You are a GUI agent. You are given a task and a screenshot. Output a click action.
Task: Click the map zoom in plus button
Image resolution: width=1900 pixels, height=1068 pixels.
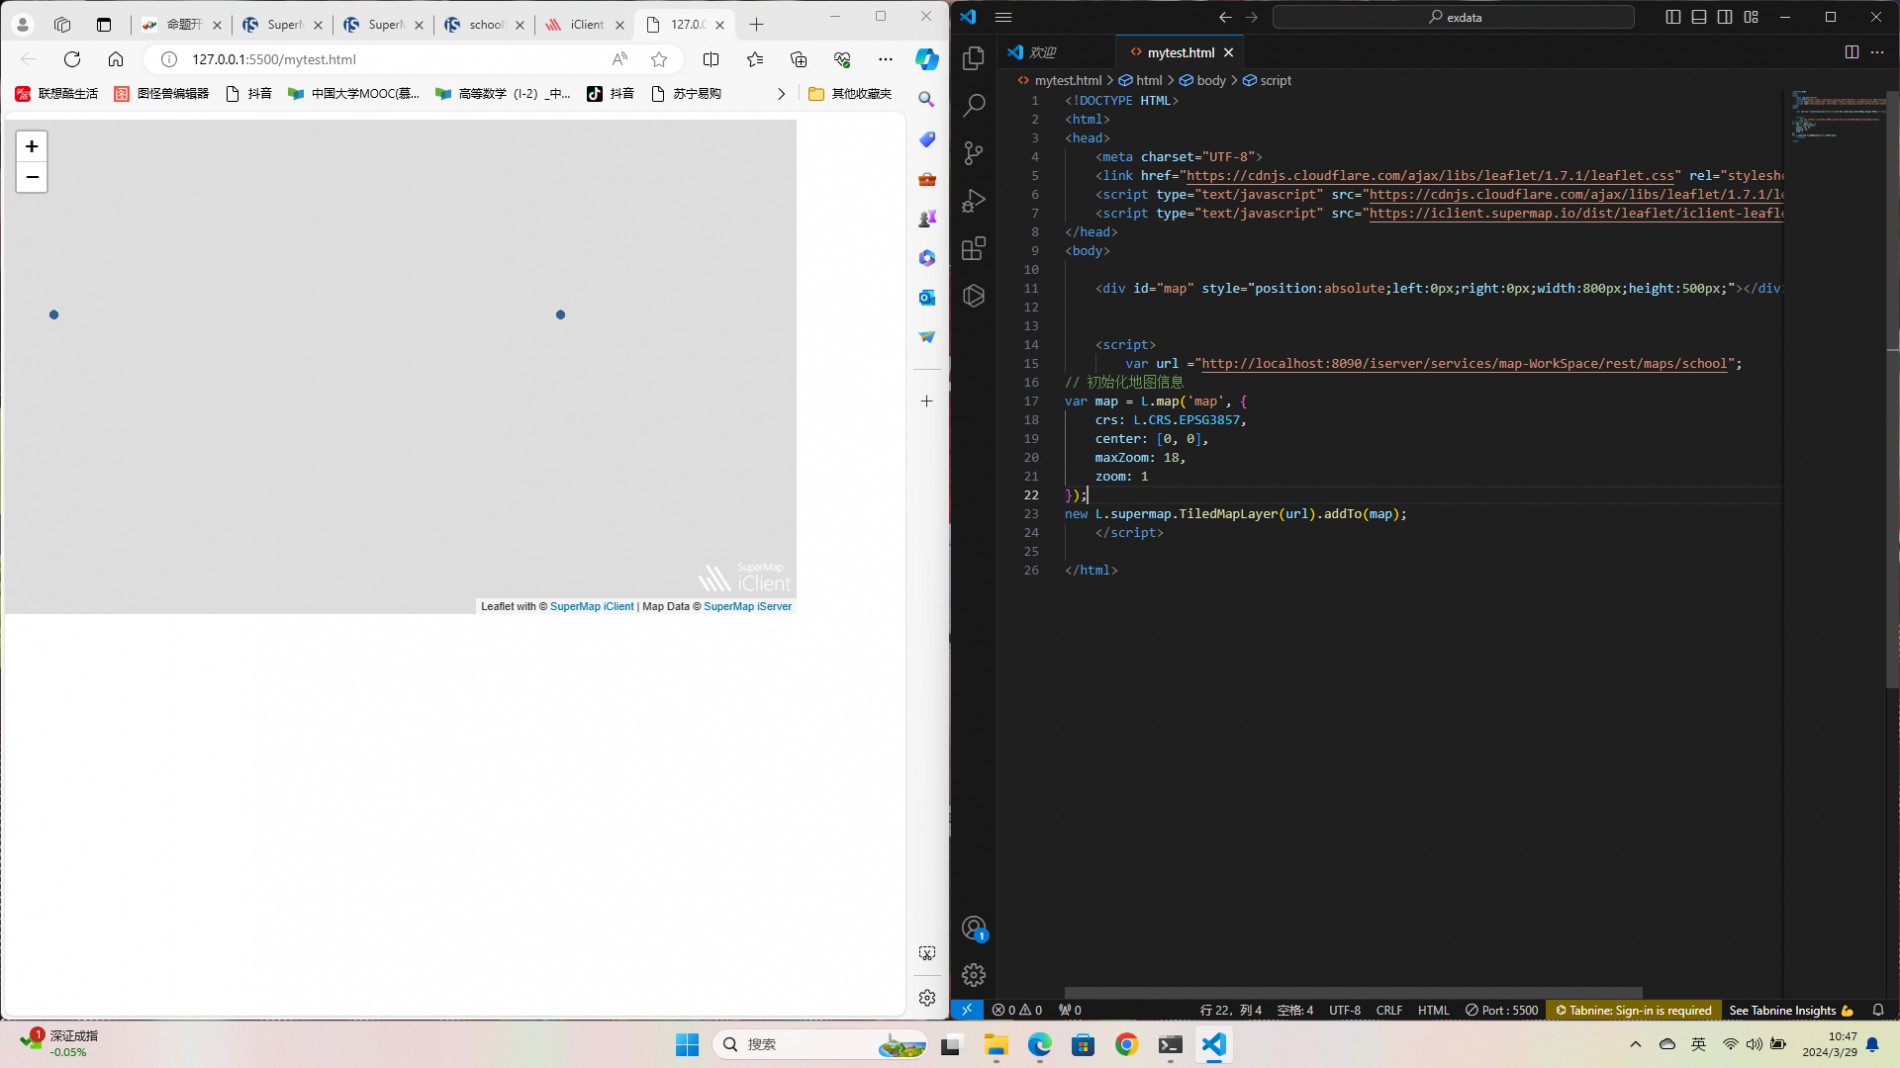pos(32,146)
